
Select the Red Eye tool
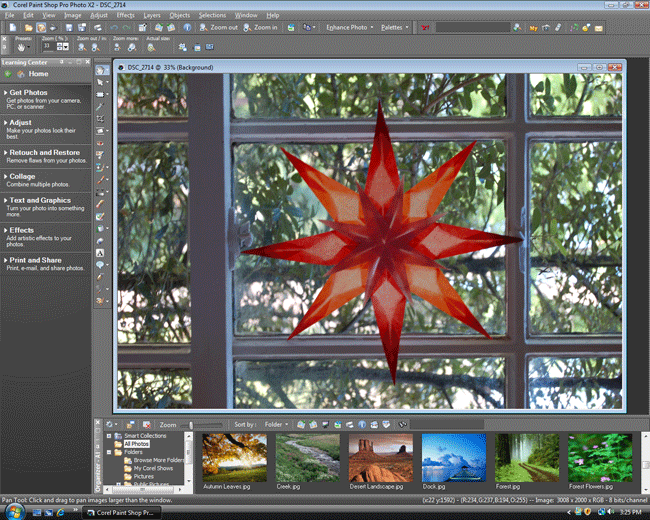[100, 143]
